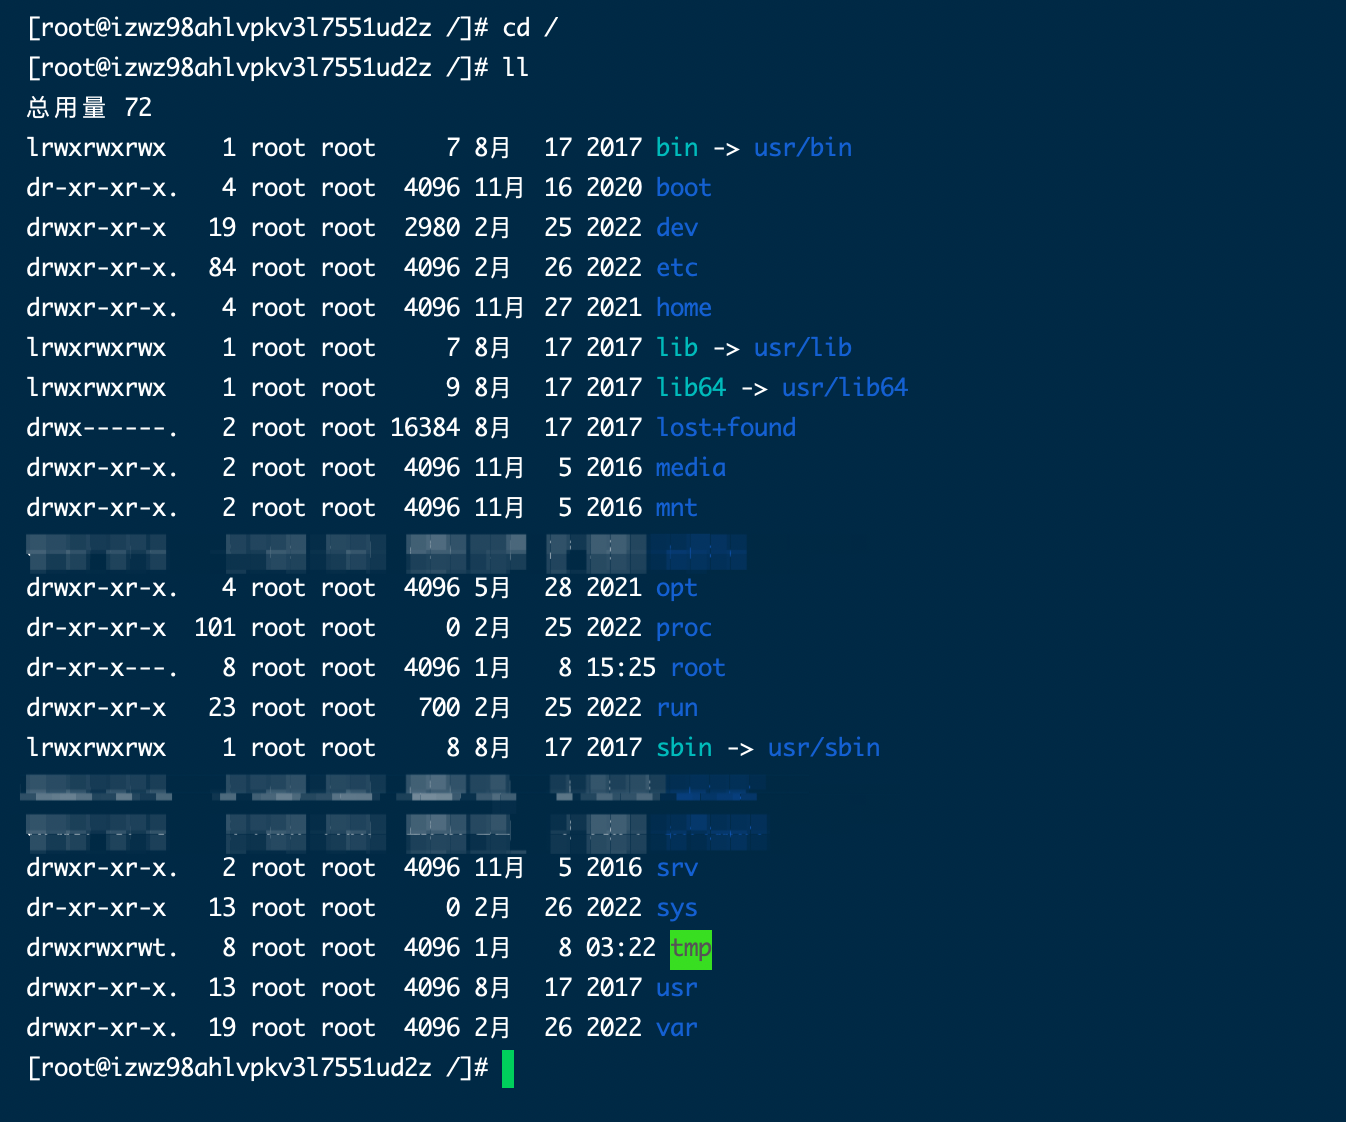
Task: Click size '700' in run row
Action: [x=439, y=708]
